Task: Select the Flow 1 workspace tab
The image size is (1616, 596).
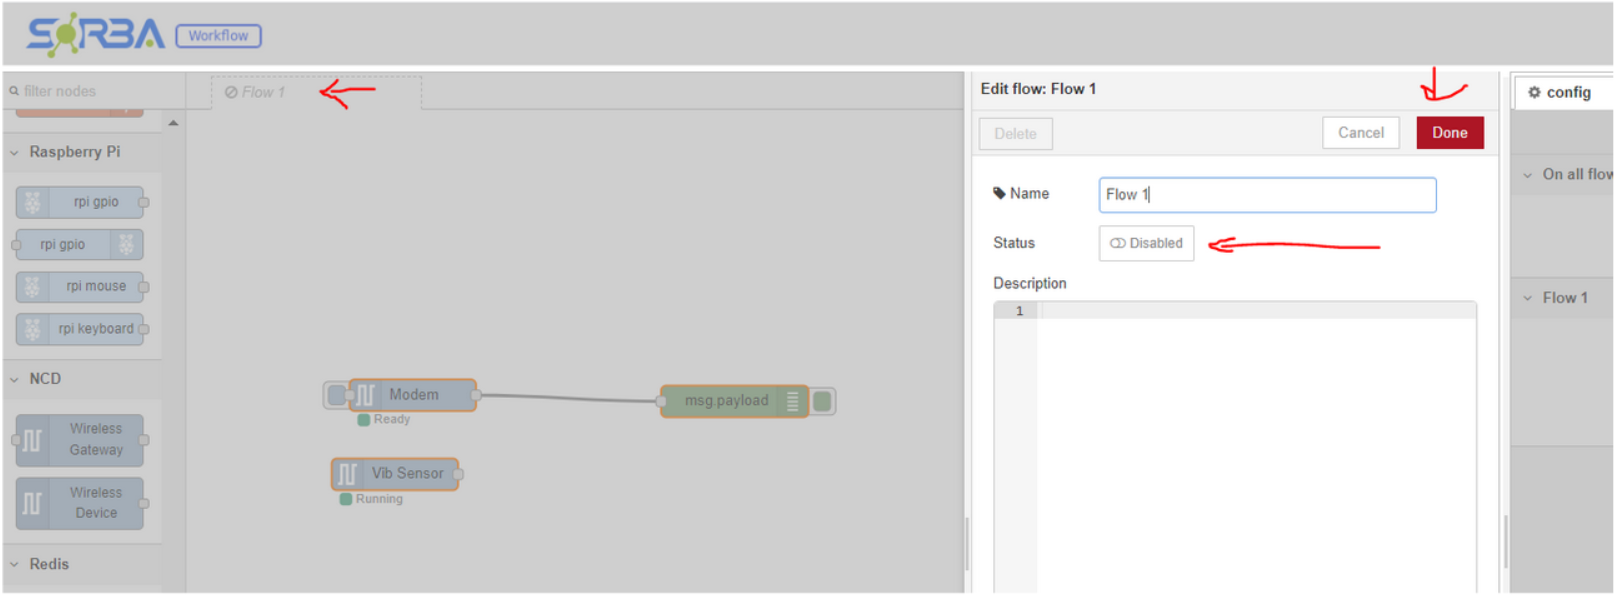Action: pos(256,92)
